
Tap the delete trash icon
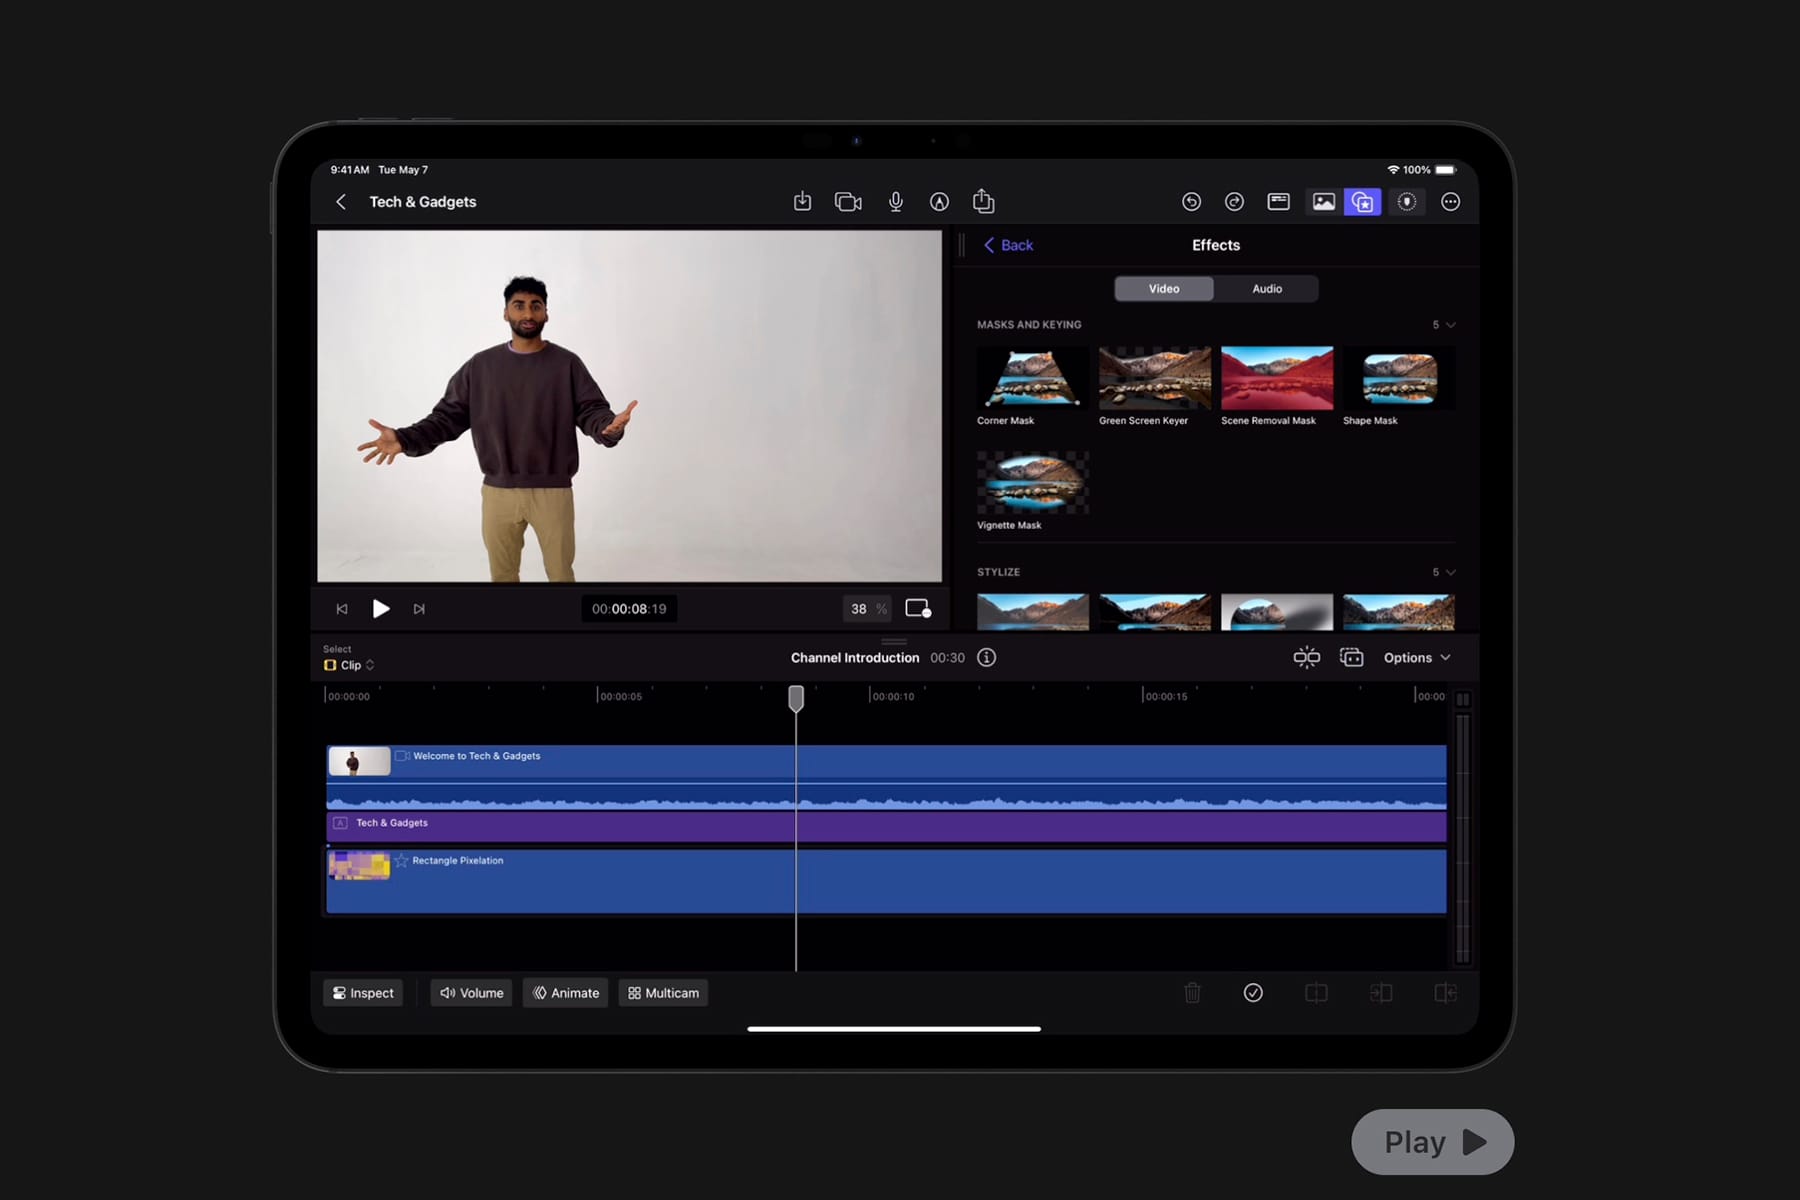point(1192,993)
